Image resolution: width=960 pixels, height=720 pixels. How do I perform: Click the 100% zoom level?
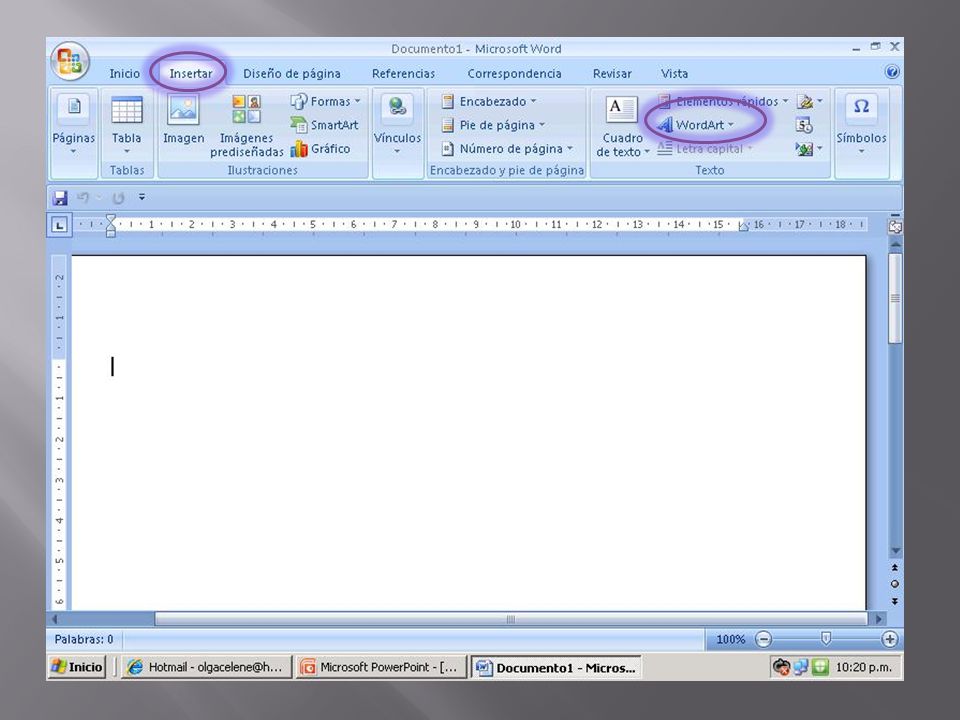(x=730, y=639)
